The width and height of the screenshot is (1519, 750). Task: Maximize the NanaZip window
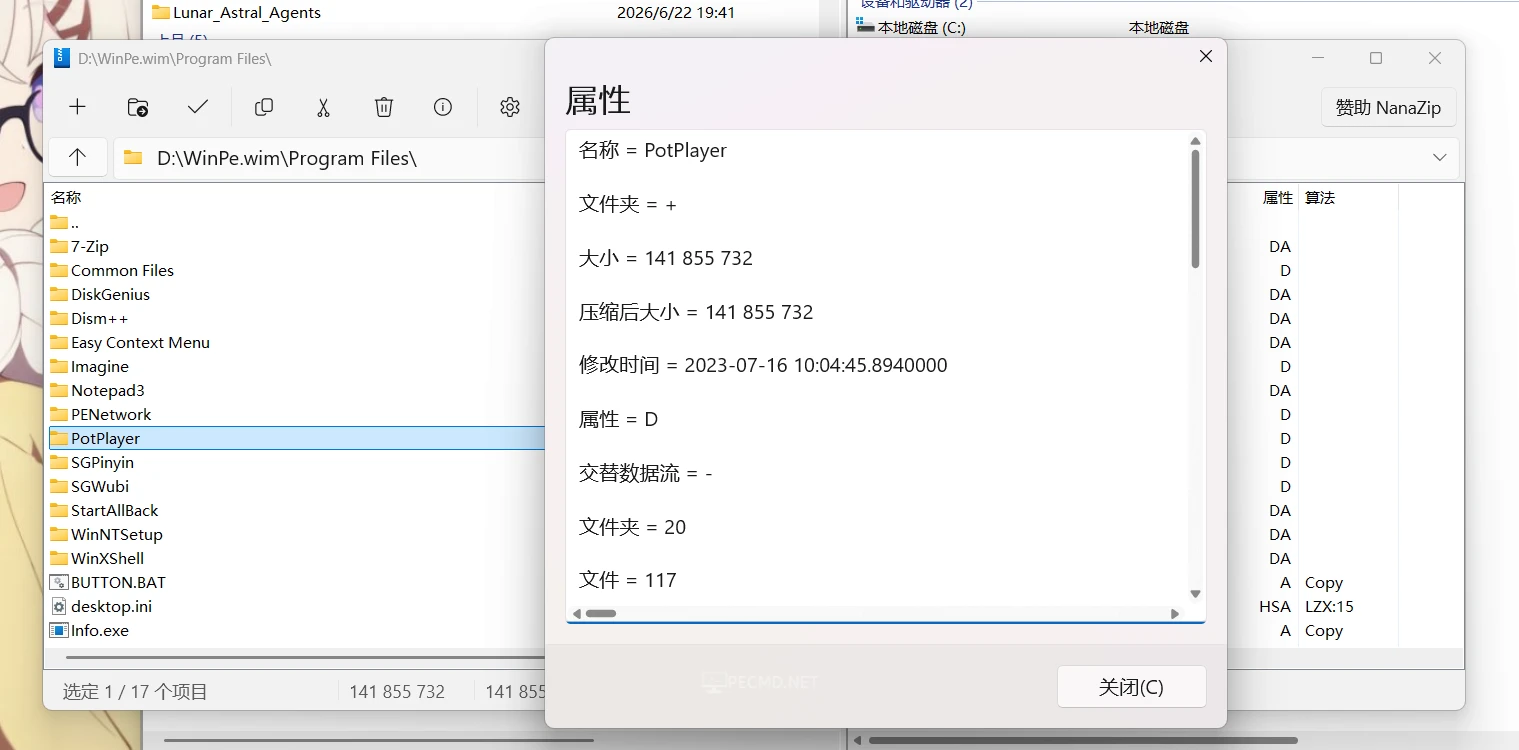(x=1376, y=58)
